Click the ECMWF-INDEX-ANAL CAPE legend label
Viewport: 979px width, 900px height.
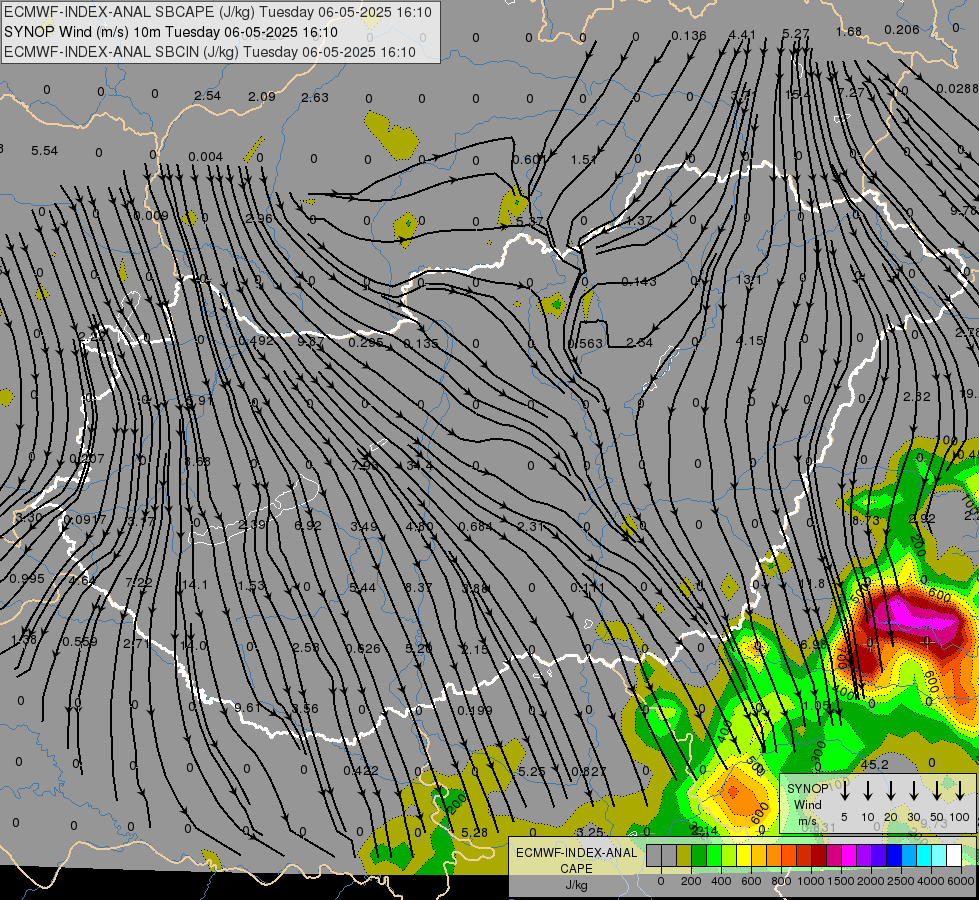576,860
